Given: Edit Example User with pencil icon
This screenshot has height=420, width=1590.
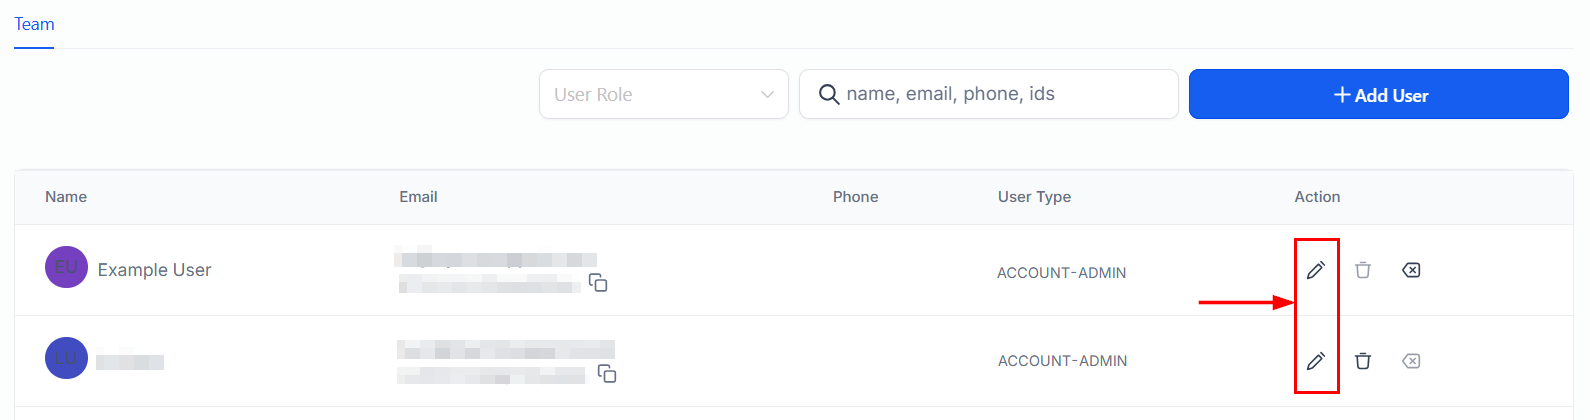Looking at the screenshot, I should [x=1316, y=270].
